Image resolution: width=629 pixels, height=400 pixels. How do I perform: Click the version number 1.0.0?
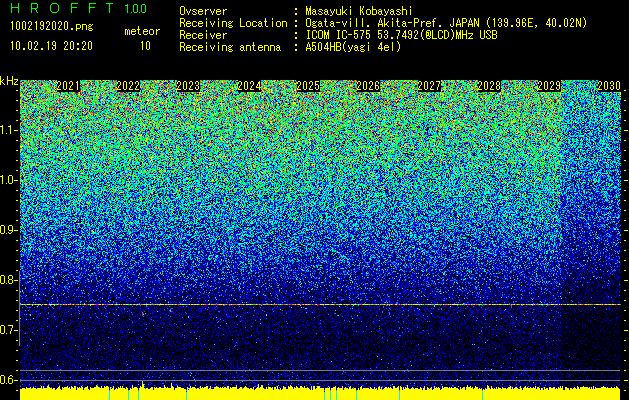click(136, 8)
